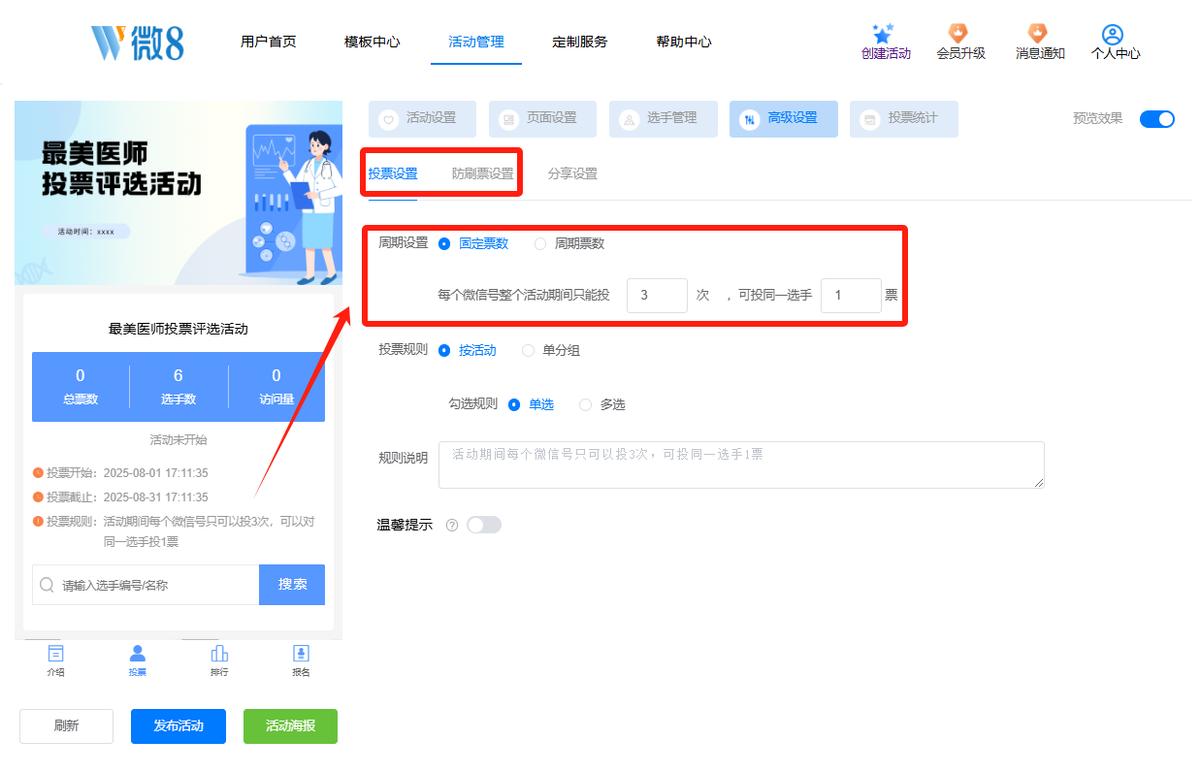Switch to 投票设置 sub-tab

(393, 174)
